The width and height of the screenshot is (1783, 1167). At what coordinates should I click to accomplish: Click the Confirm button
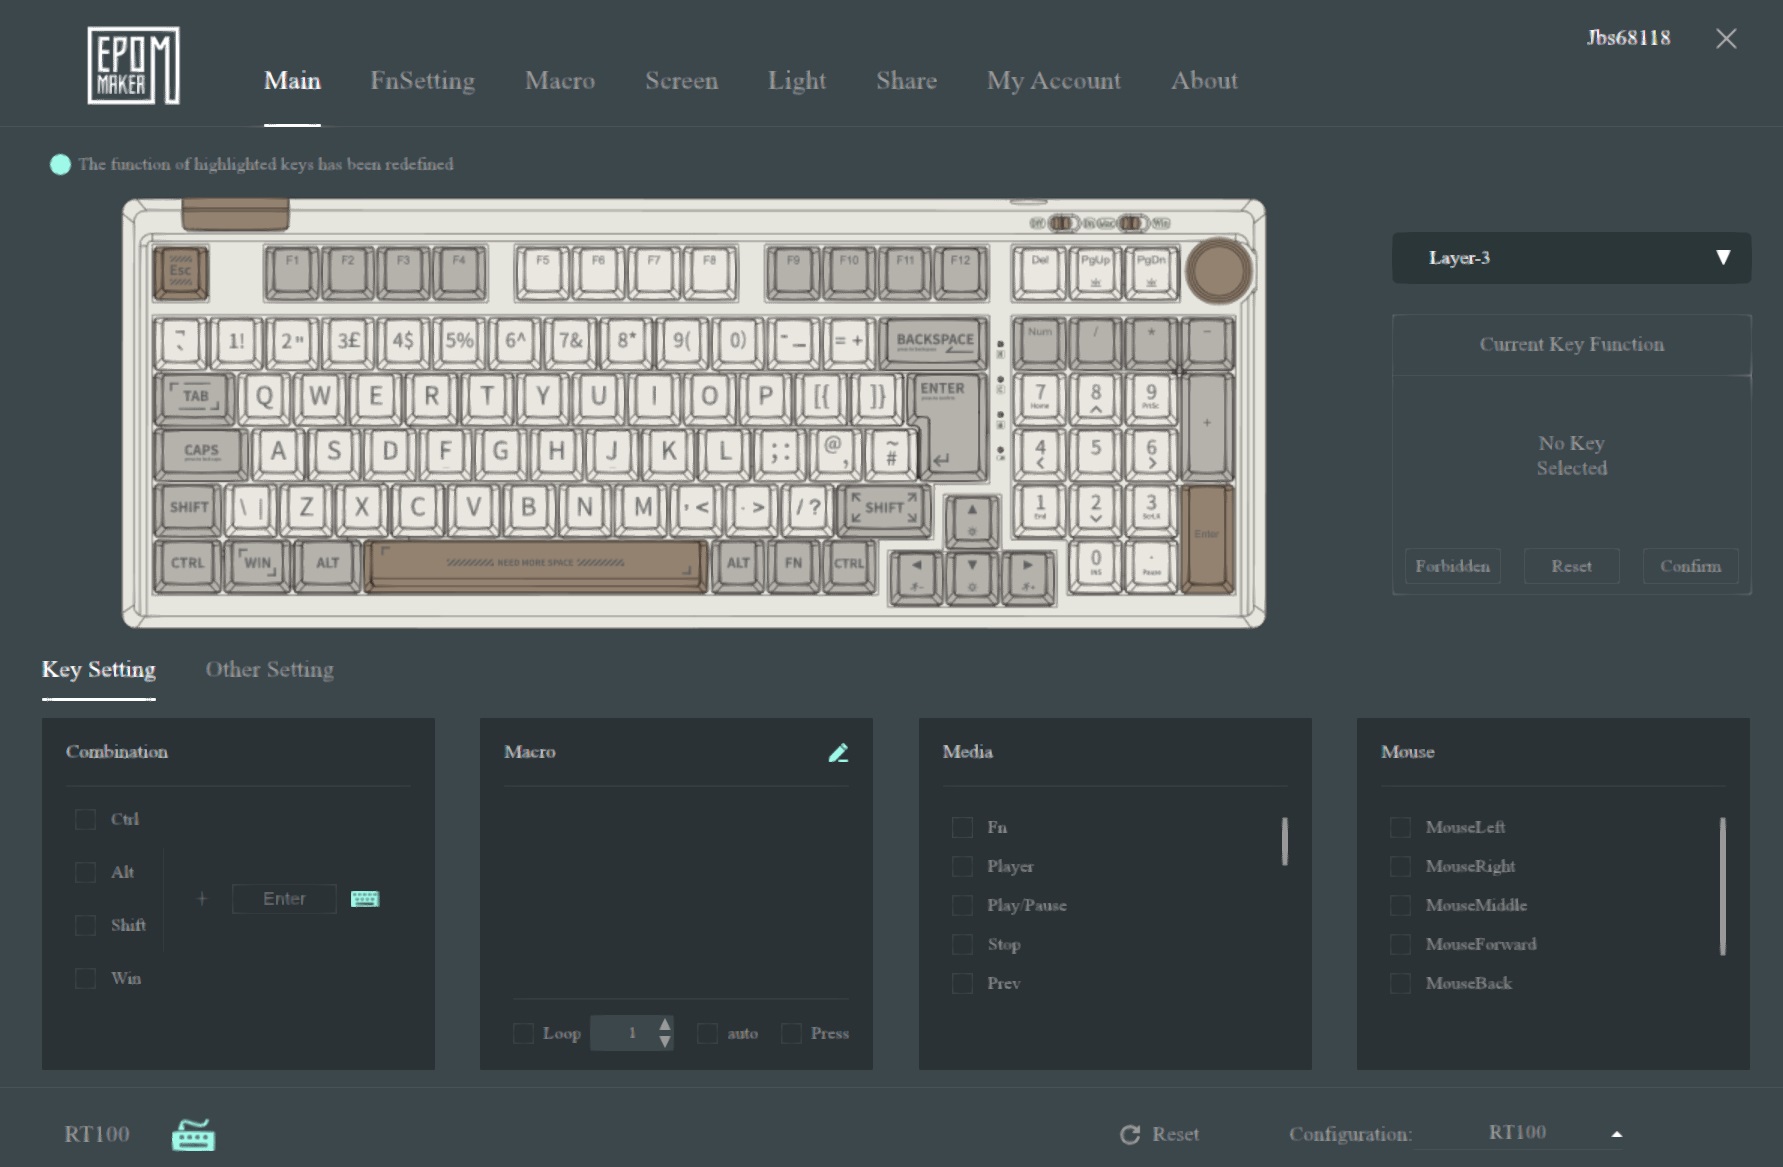coord(1690,566)
